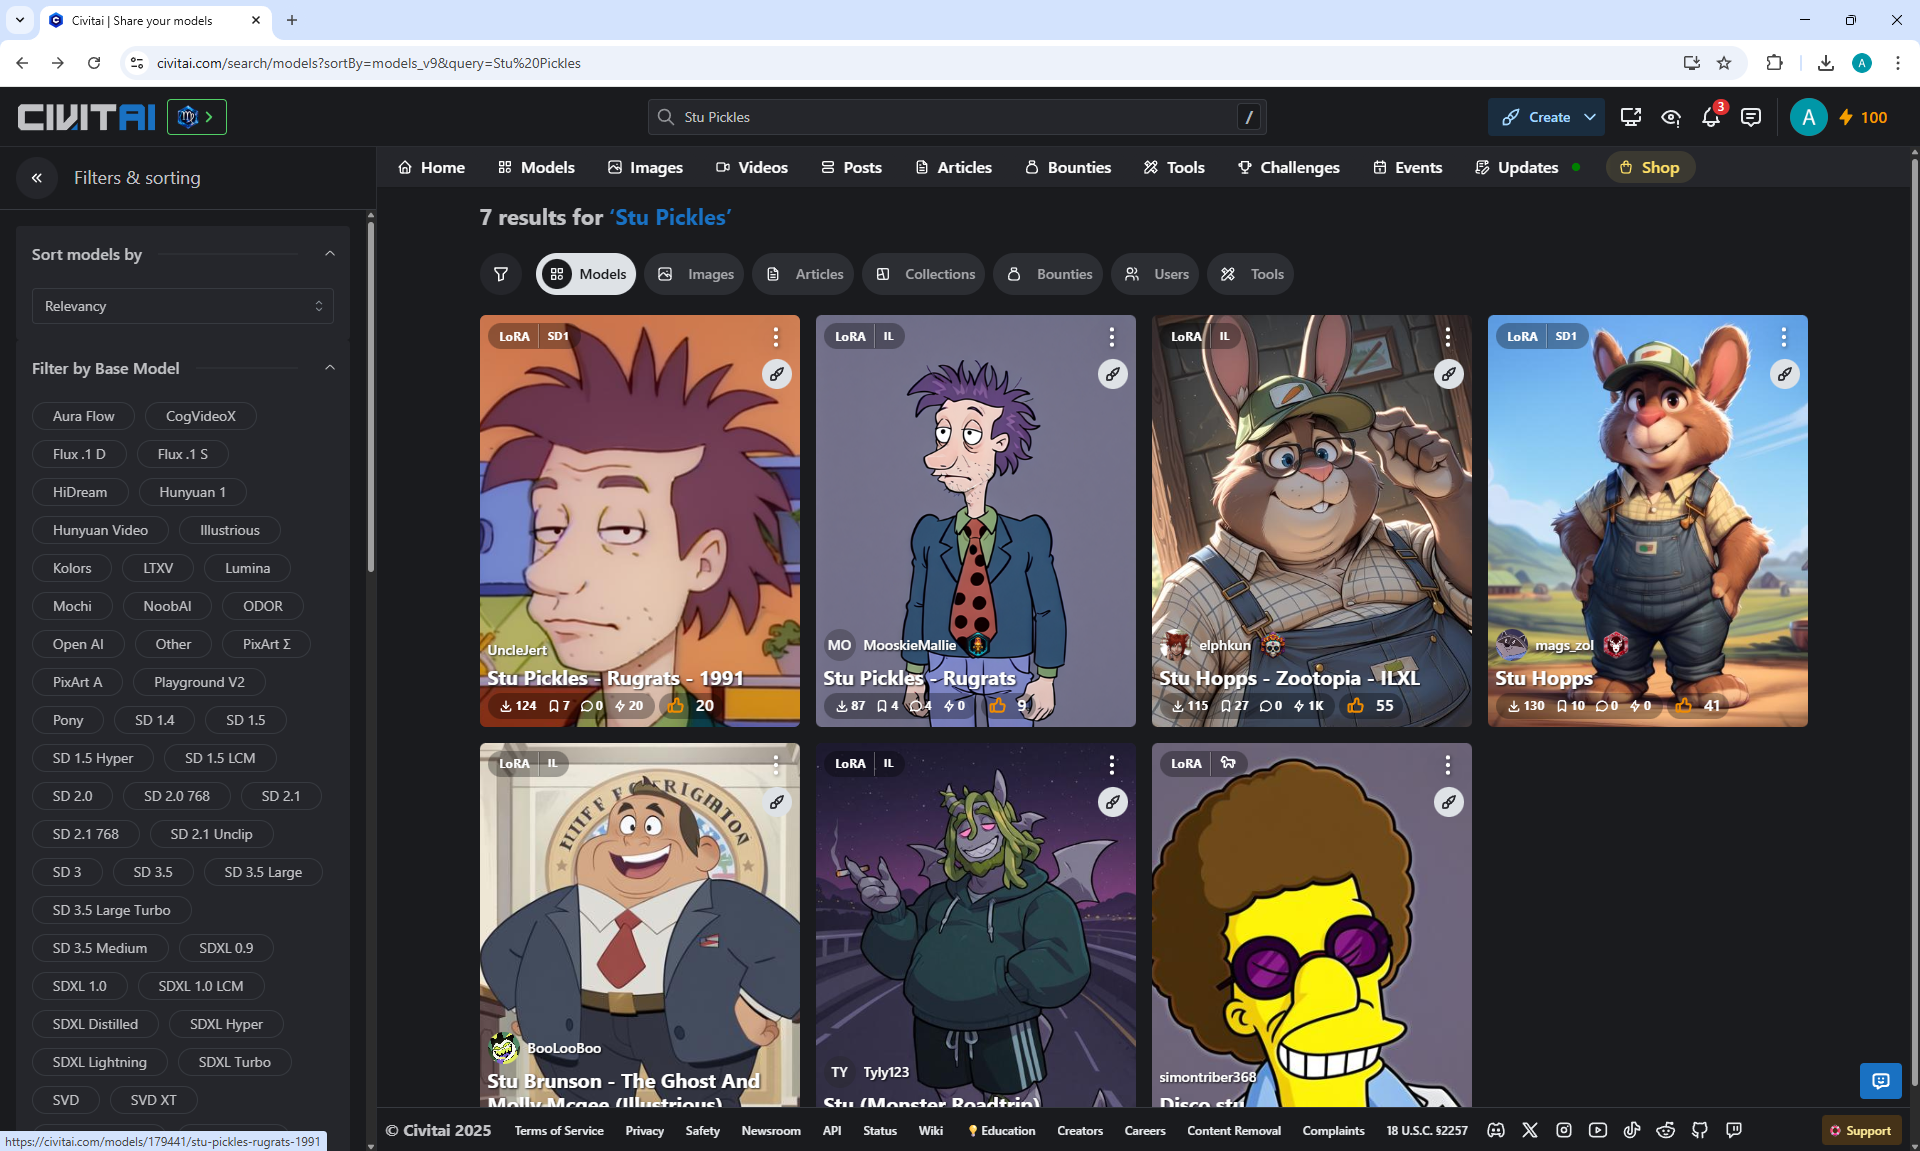The image size is (1920, 1151).
Task: Expand the Create button dropdown arrow
Action: tap(1590, 117)
